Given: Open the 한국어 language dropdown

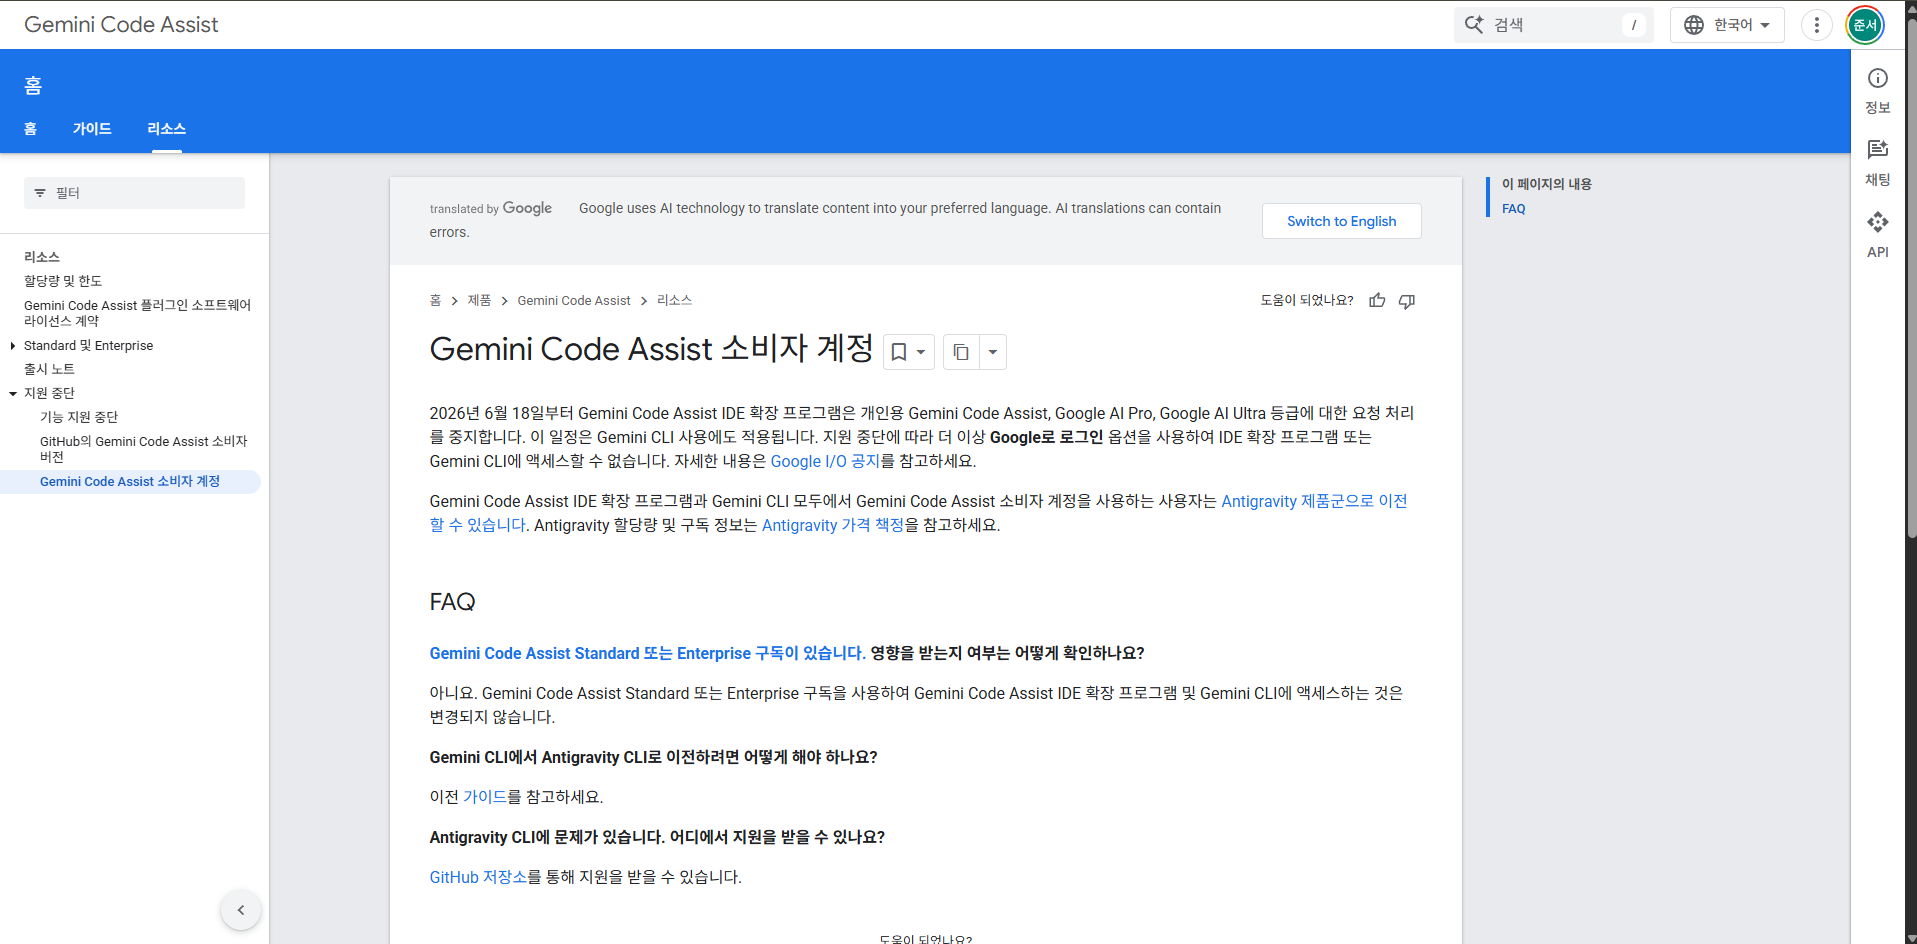Looking at the screenshot, I should click(x=1727, y=25).
